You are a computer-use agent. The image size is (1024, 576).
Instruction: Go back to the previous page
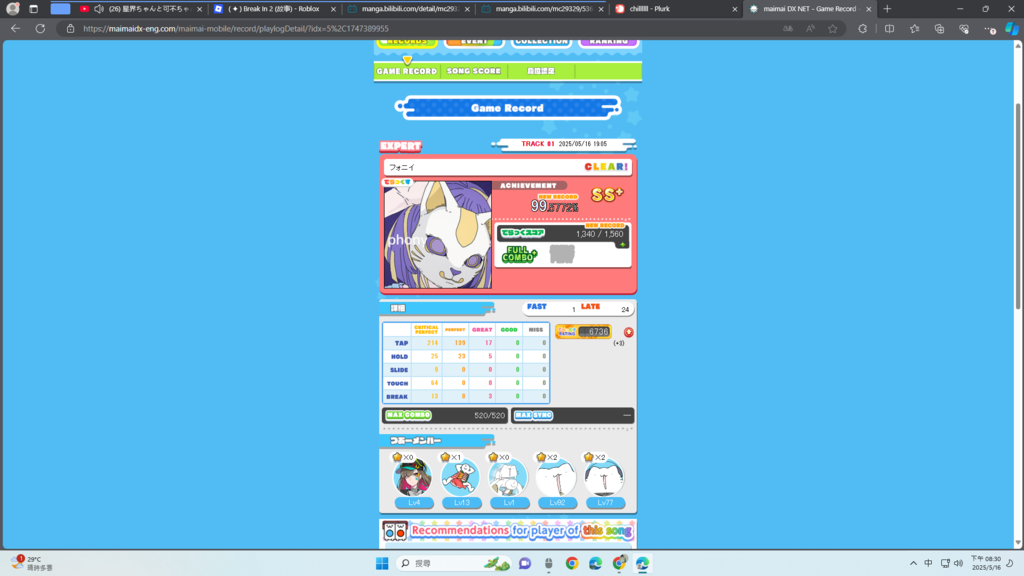click(x=16, y=29)
